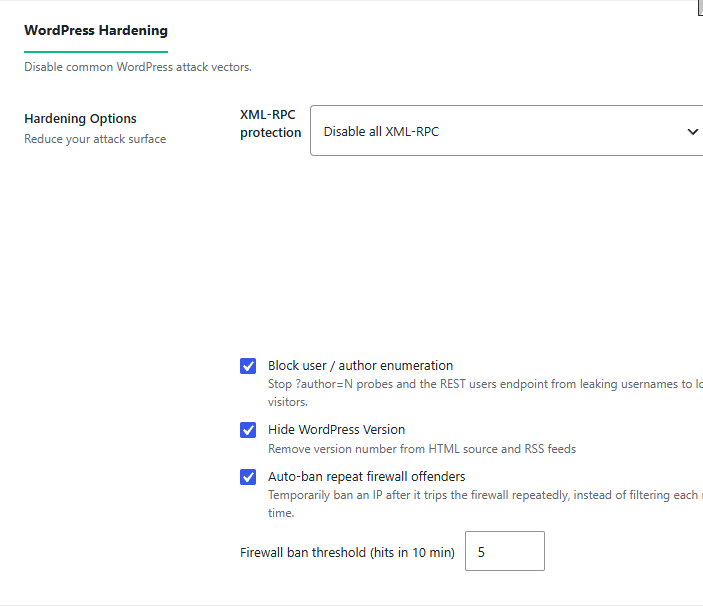Click 'Firewall ban threshold (hits in 10 min)' label
This screenshot has width=703, height=607.
[x=347, y=552]
